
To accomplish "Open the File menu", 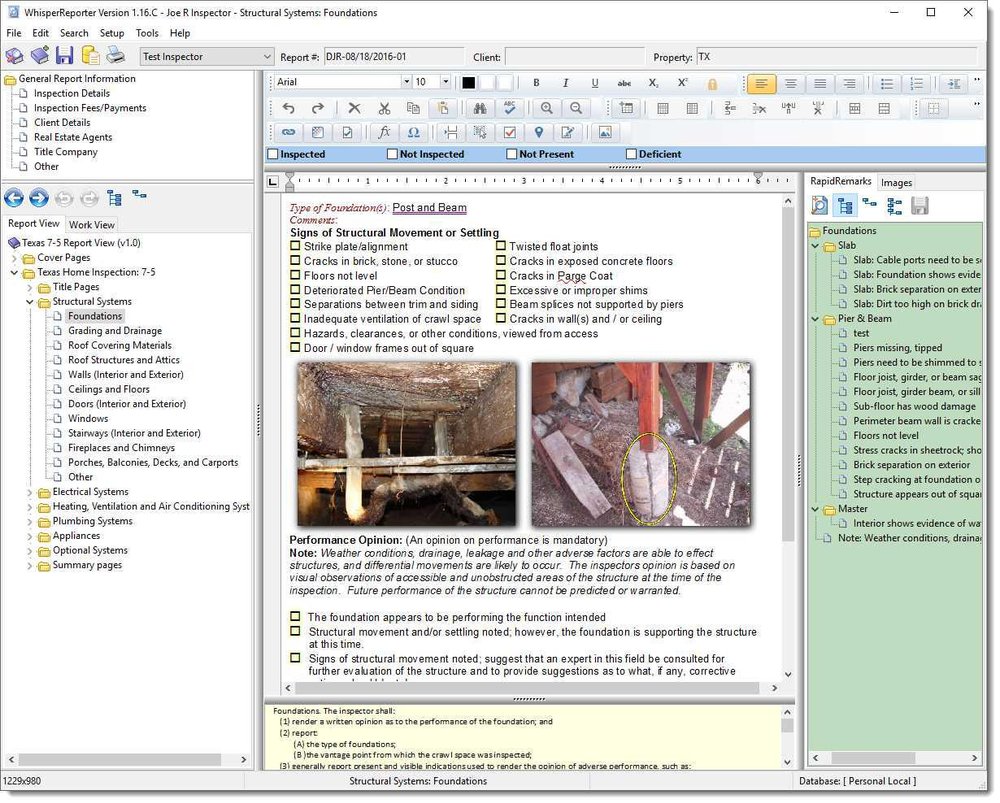I will point(13,33).
